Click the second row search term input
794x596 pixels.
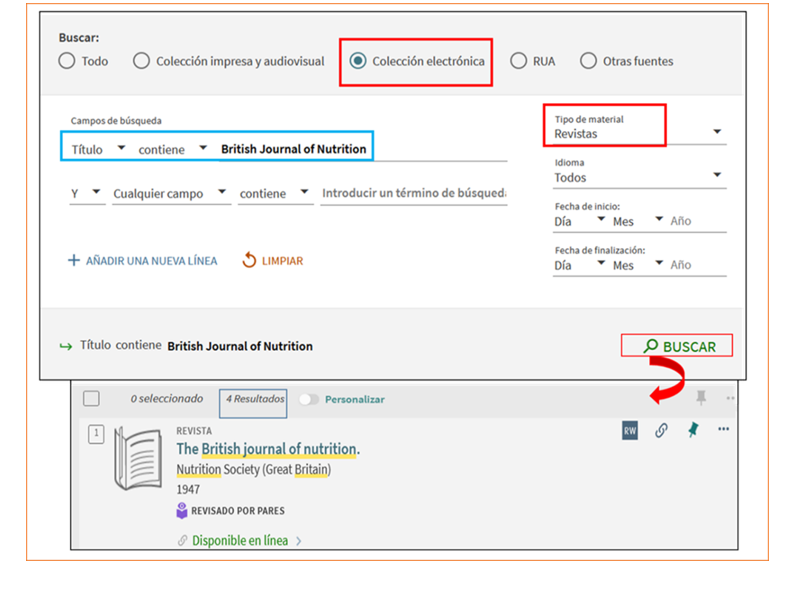click(413, 193)
